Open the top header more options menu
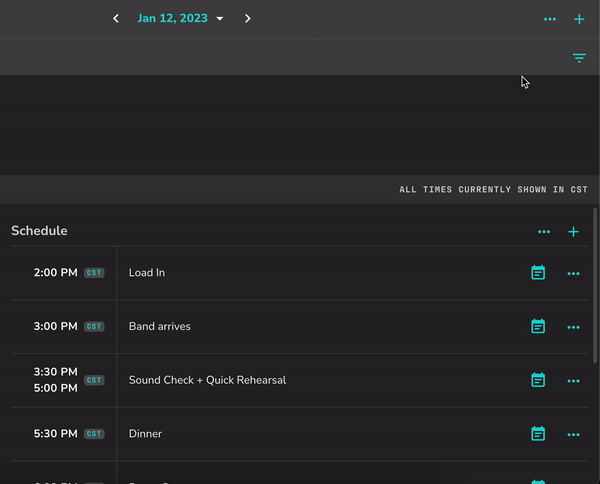 (550, 19)
